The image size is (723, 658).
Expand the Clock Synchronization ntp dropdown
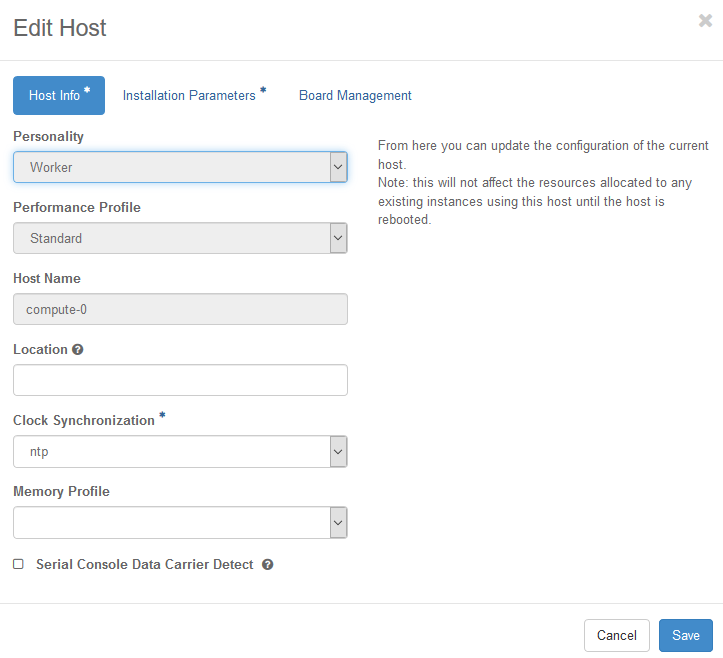[x=180, y=451]
